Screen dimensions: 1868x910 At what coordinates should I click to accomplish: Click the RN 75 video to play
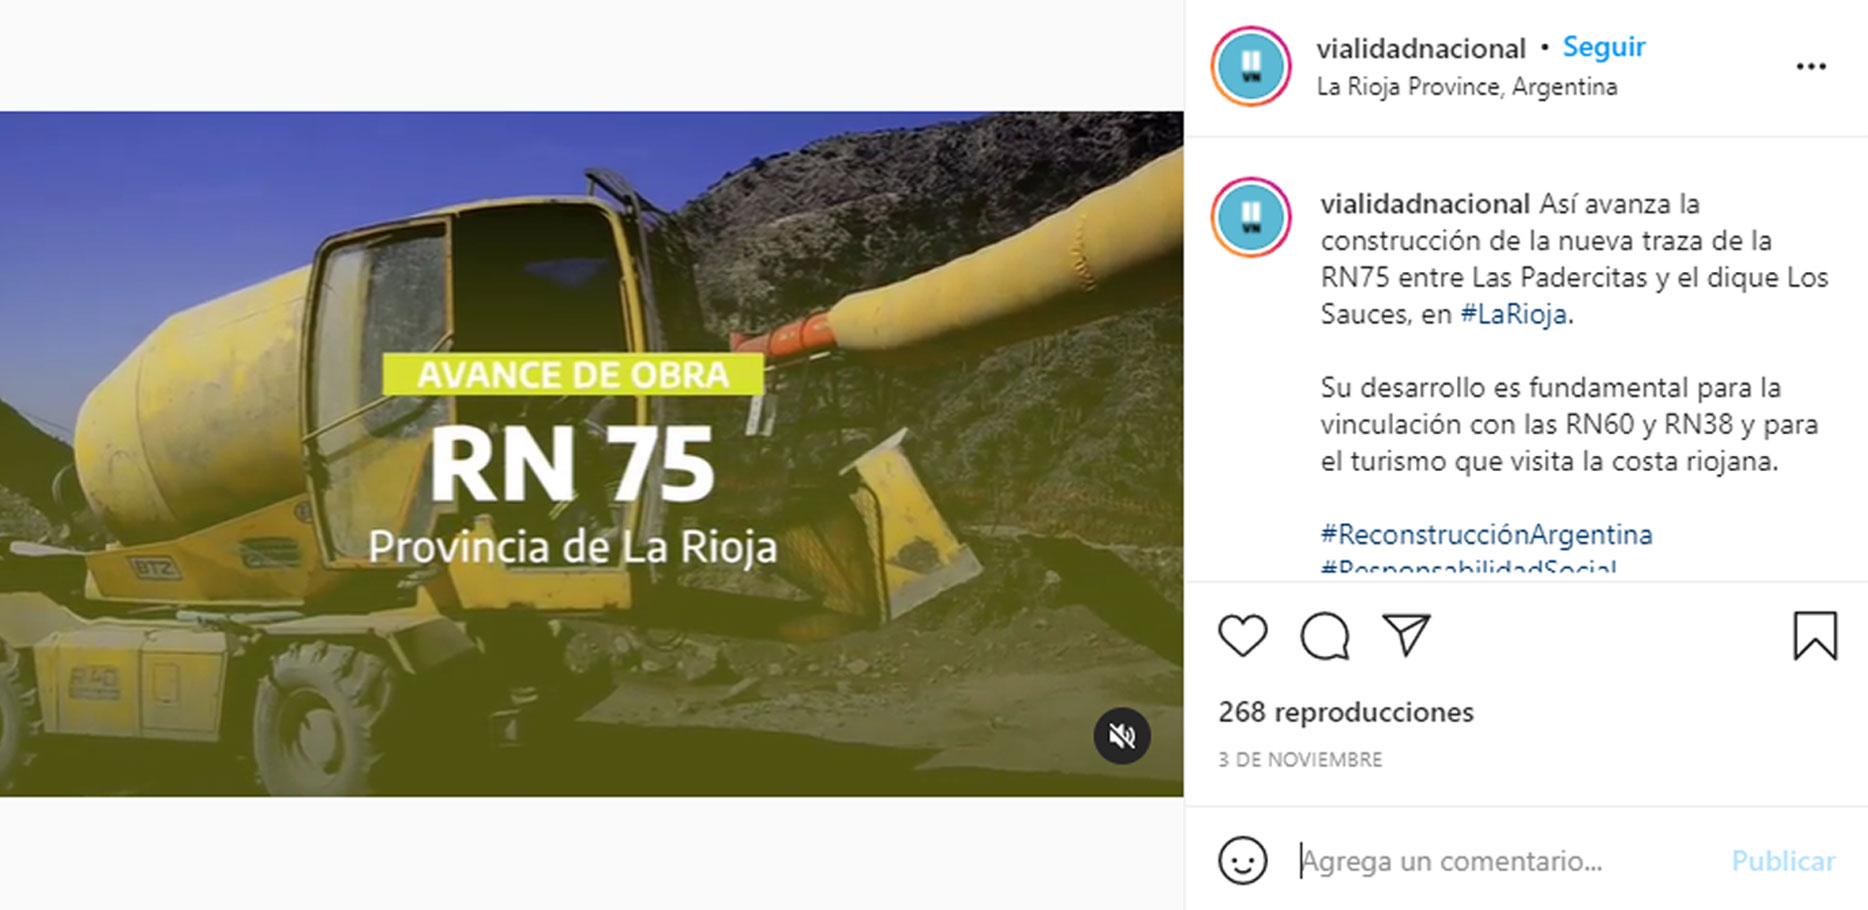(591, 454)
